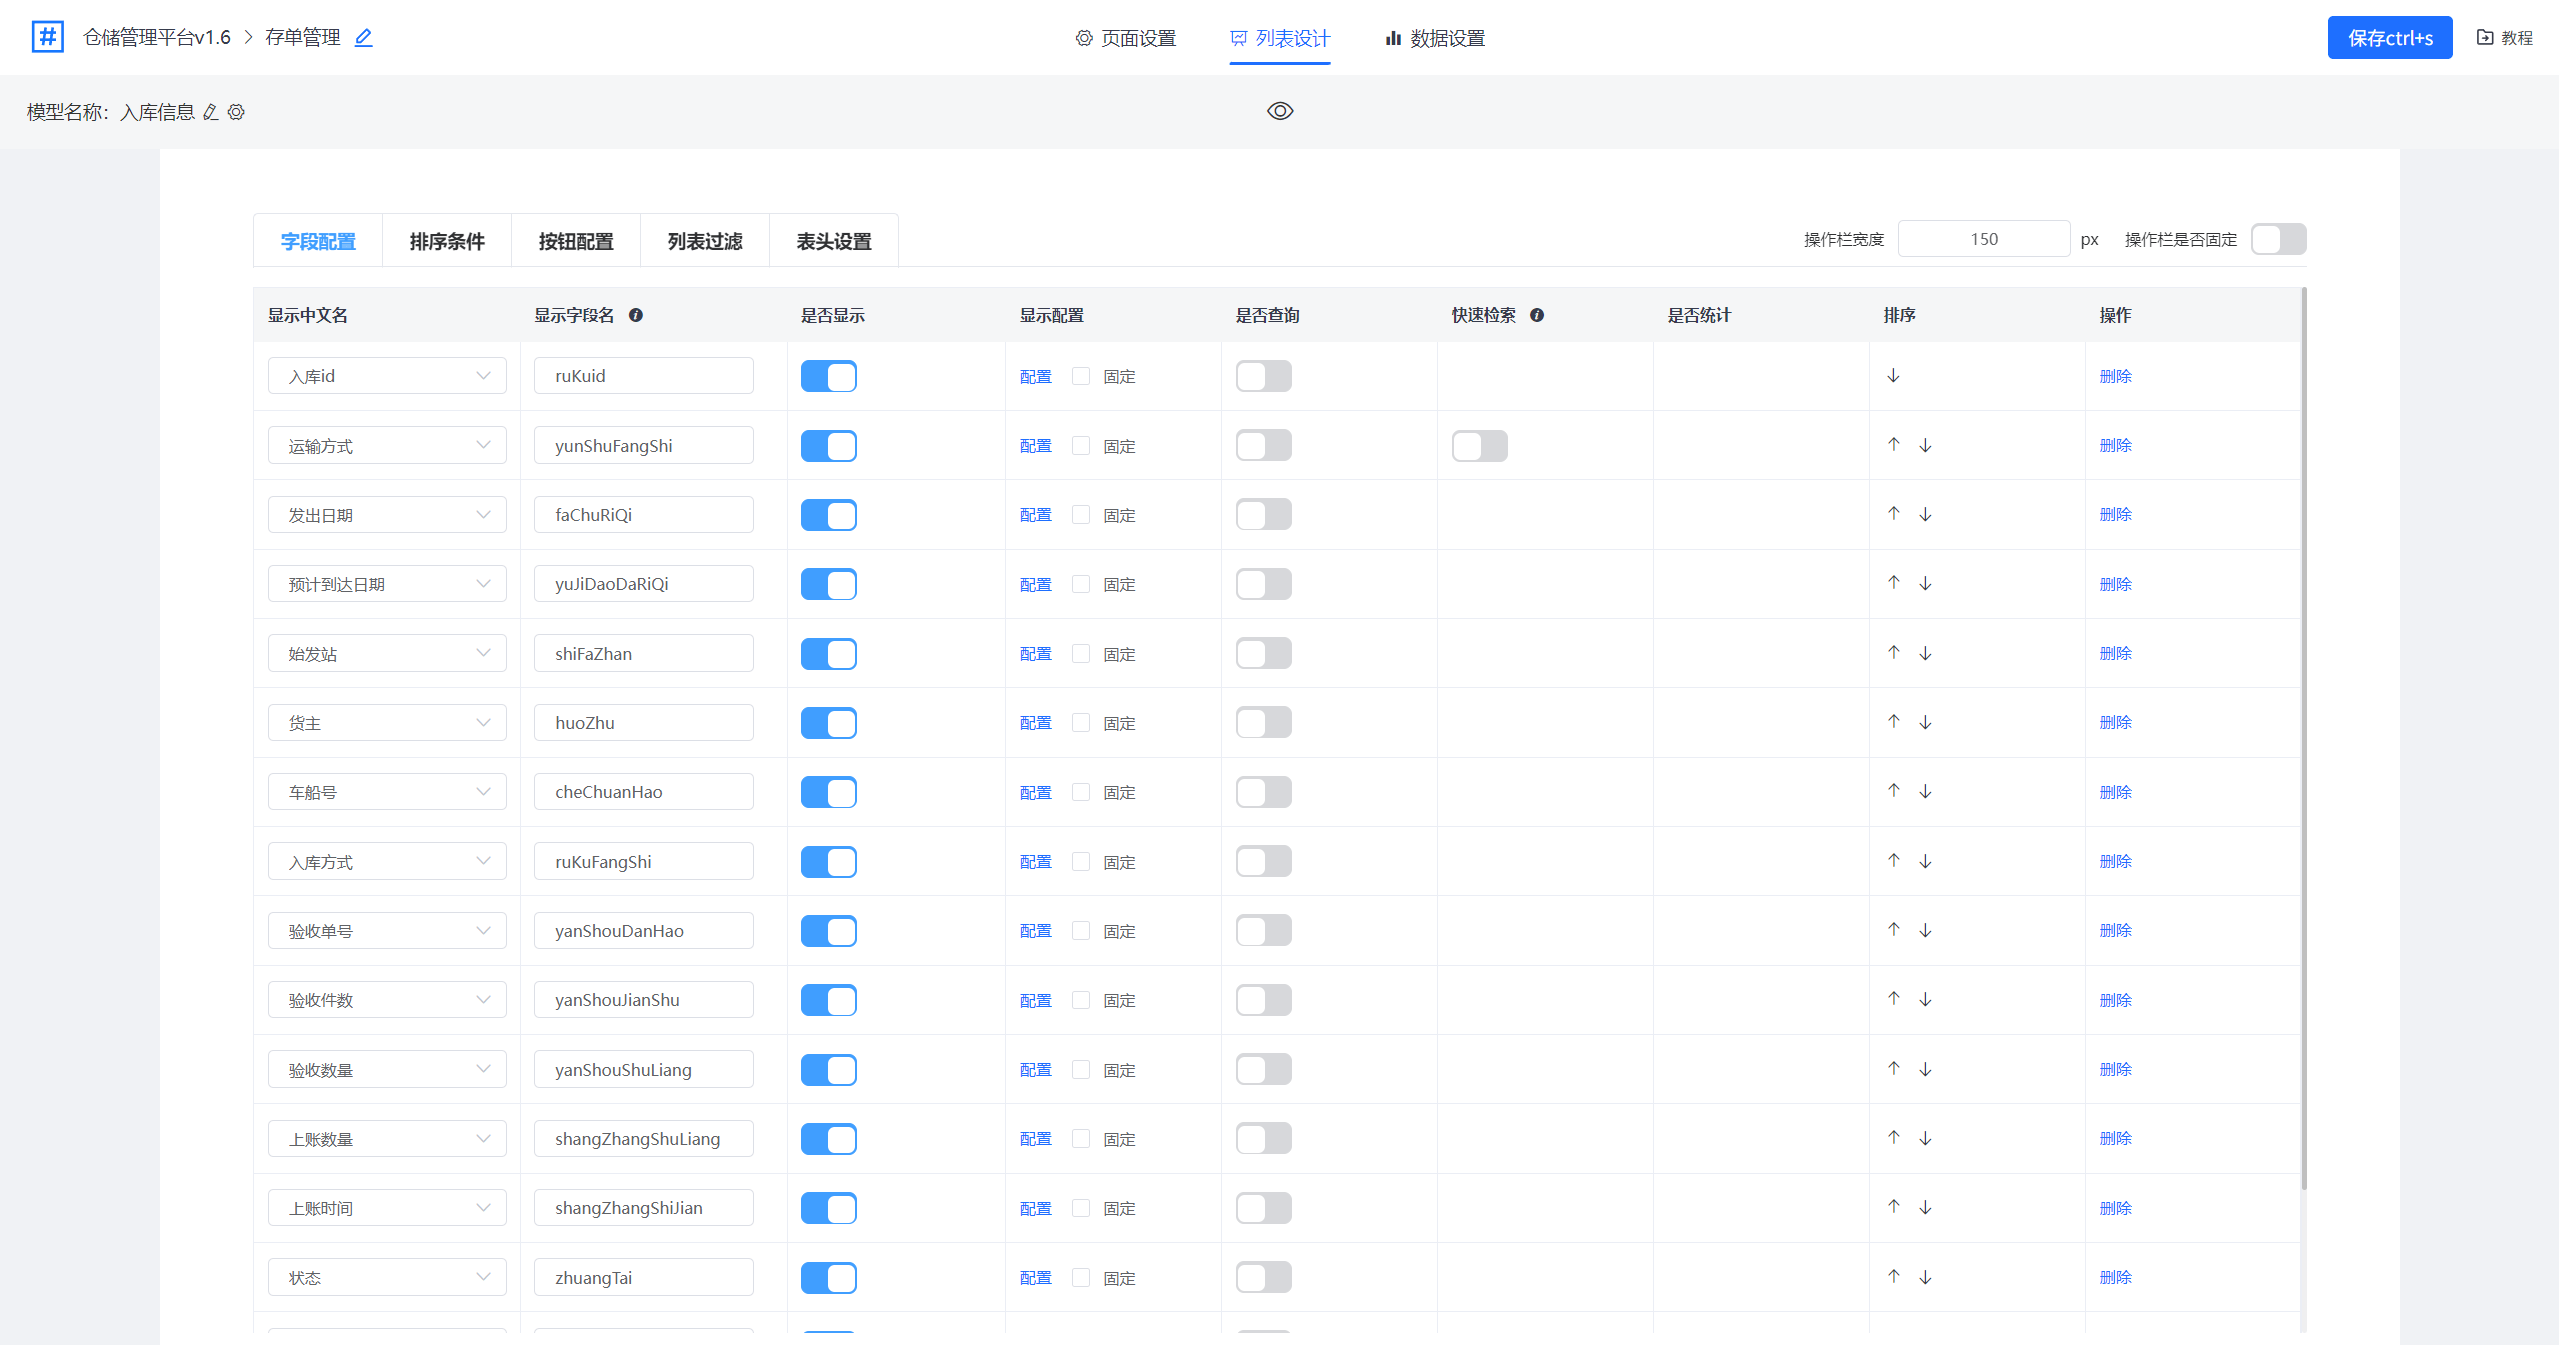
Task: Move 车船号 row up
Action: pos(1893,791)
